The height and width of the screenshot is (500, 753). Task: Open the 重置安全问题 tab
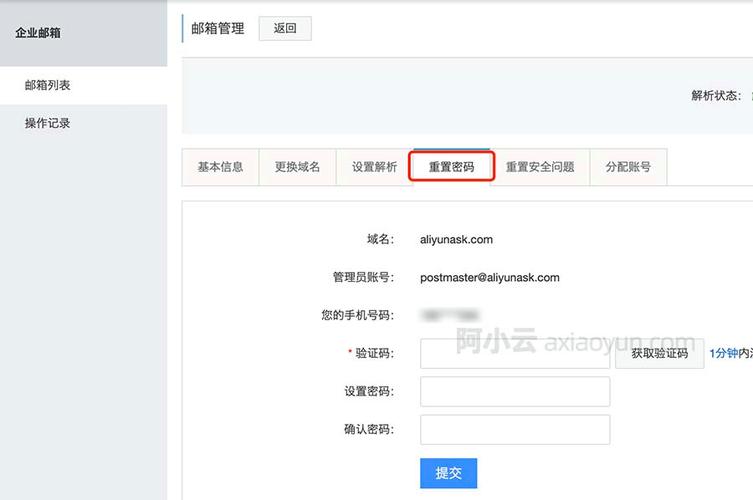click(x=540, y=167)
